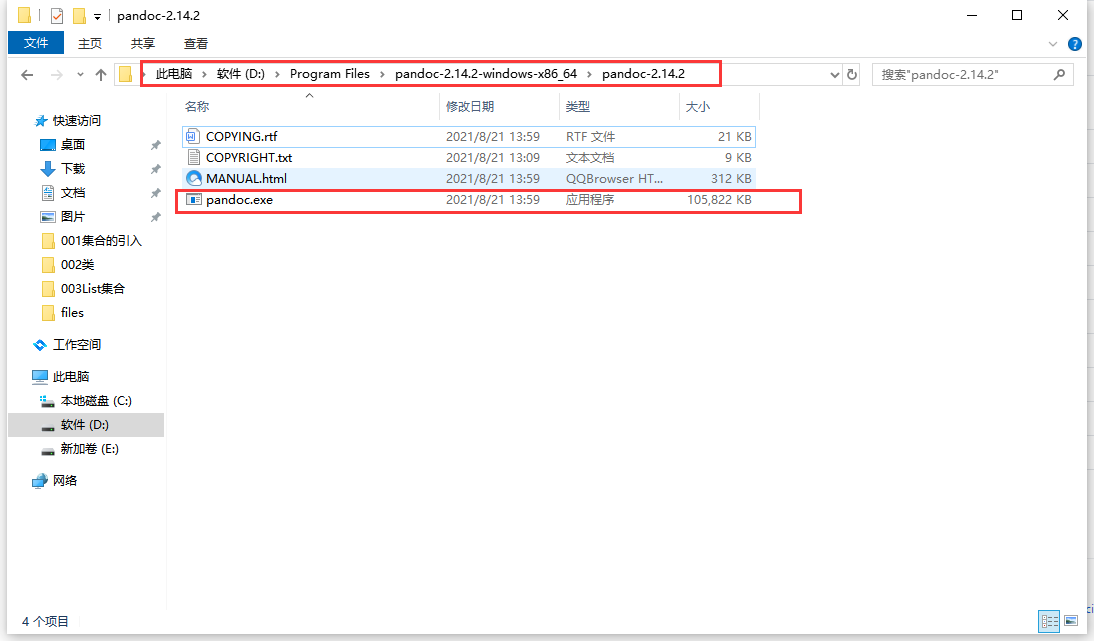The width and height of the screenshot is (1094, 641).
Task: Switch to details view layout
Action: coord(1049,621)
